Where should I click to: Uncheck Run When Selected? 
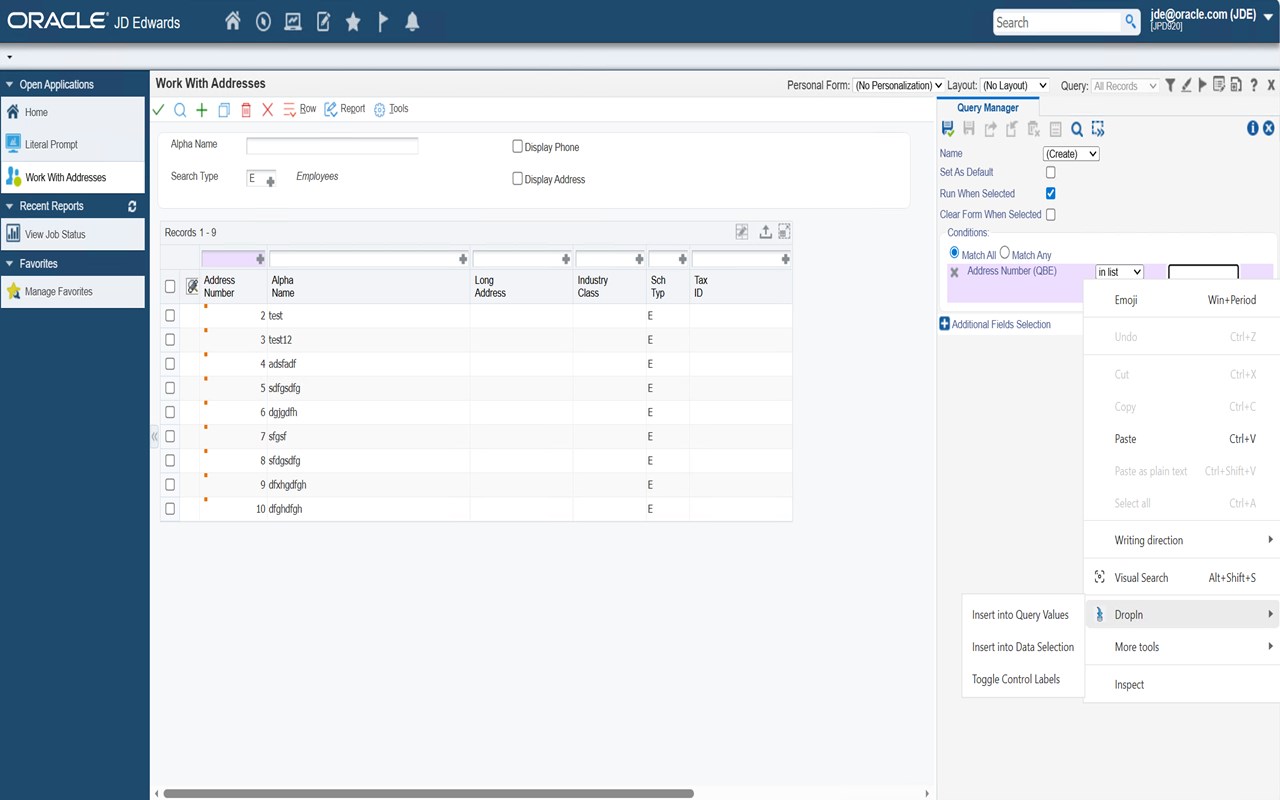[x=1050, y=193]
